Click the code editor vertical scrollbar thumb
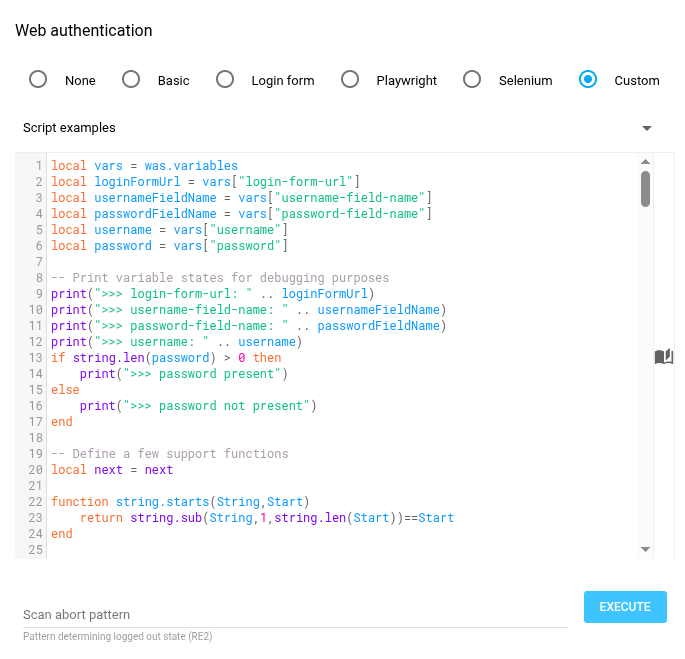The image size is (685, 659). pos(645,188)
